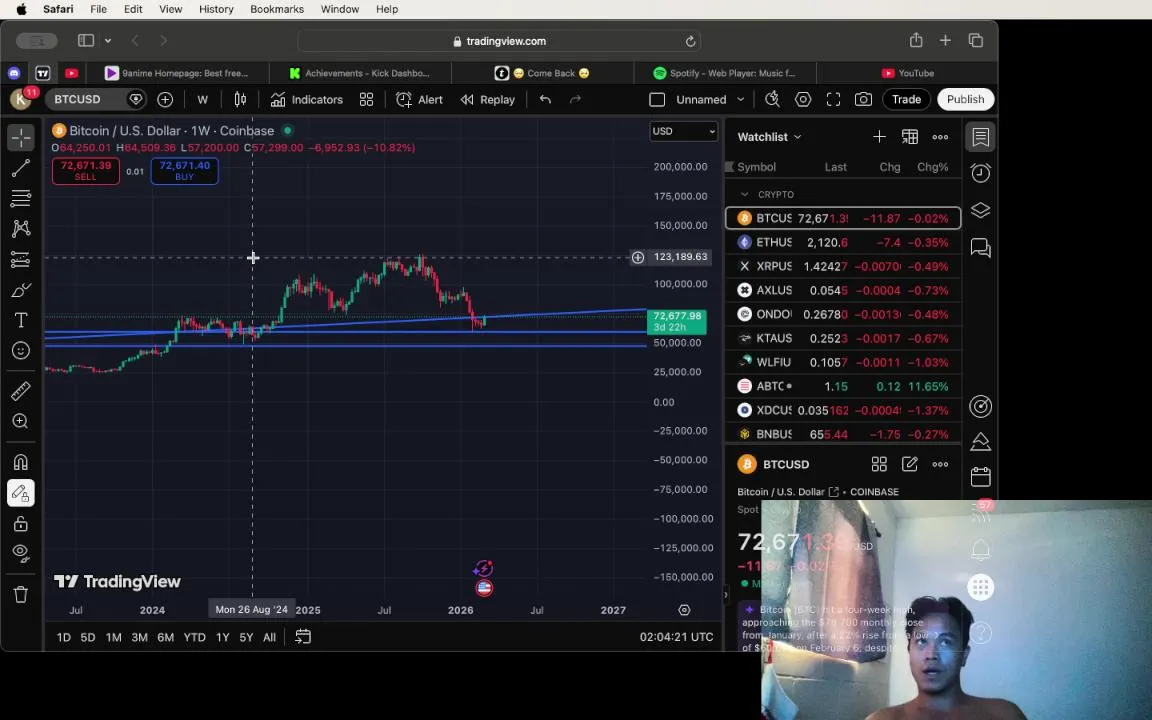Viewport: 1152px width, 720px height.
Task: Select the Text annotation tool
Action: point(21,320)
